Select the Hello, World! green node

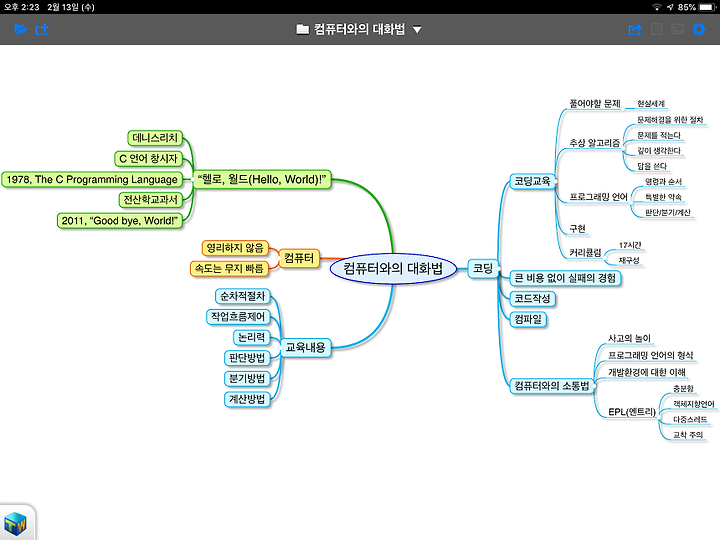(x=262, y=179)
